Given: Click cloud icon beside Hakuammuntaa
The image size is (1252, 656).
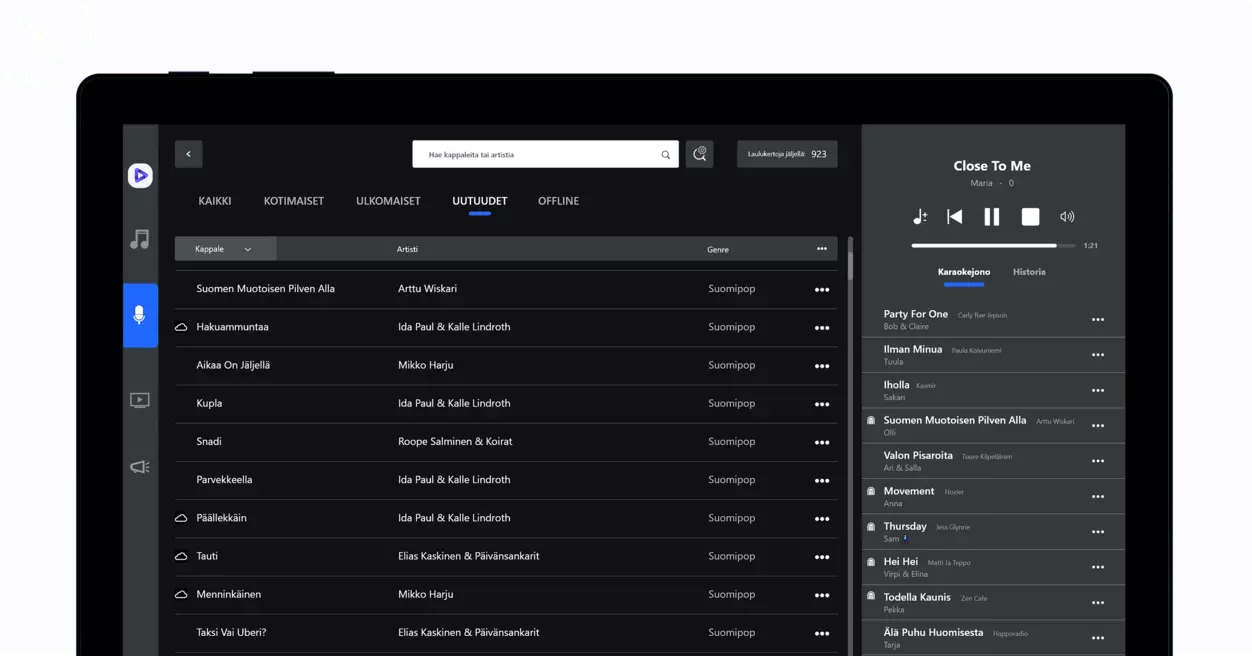Looking at the screenshot, I should tap(182, 327).
